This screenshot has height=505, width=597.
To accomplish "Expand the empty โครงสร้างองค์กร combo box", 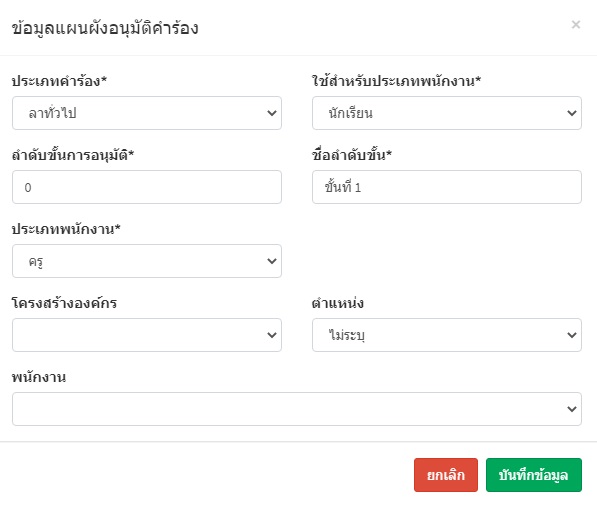I will [147, 335].
